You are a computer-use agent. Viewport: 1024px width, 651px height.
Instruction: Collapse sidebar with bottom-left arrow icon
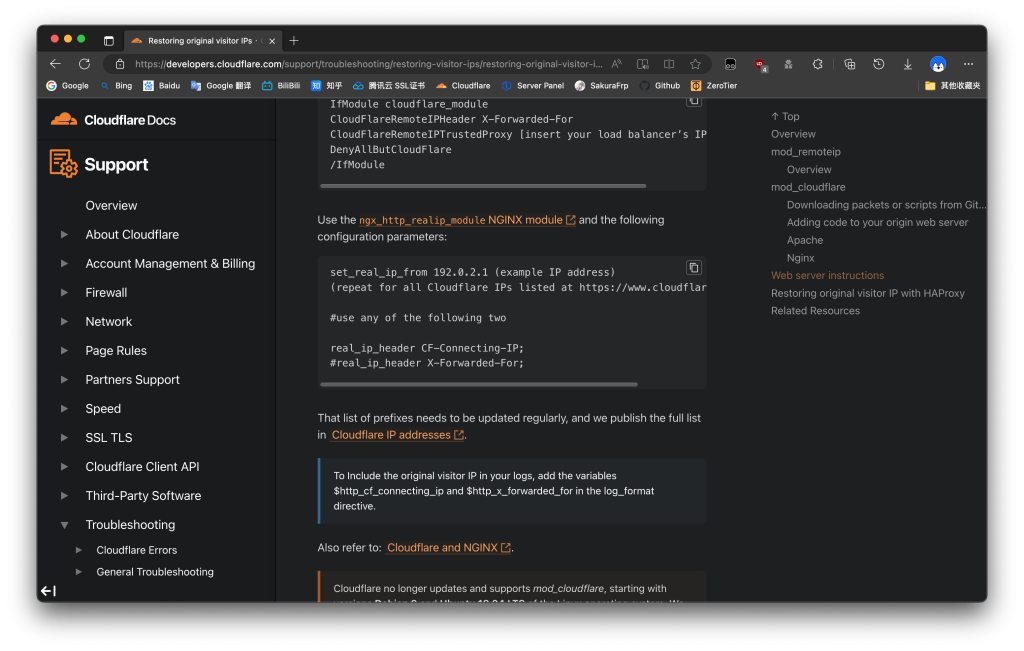[x=48, y=591]
